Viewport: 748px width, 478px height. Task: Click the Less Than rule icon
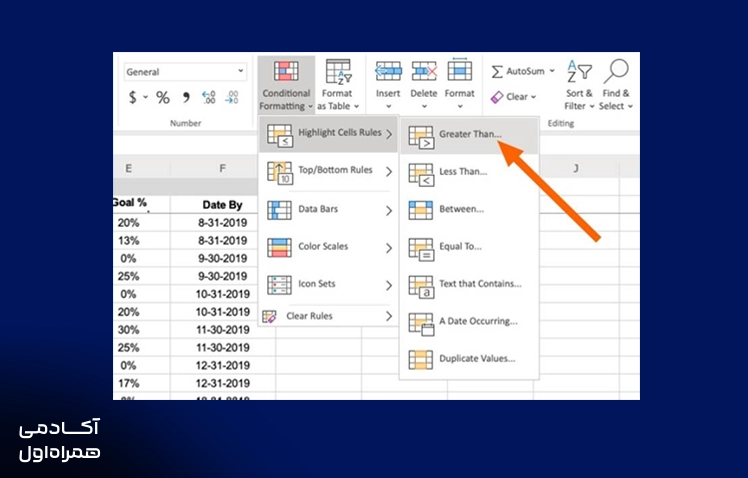pos(421,175)
